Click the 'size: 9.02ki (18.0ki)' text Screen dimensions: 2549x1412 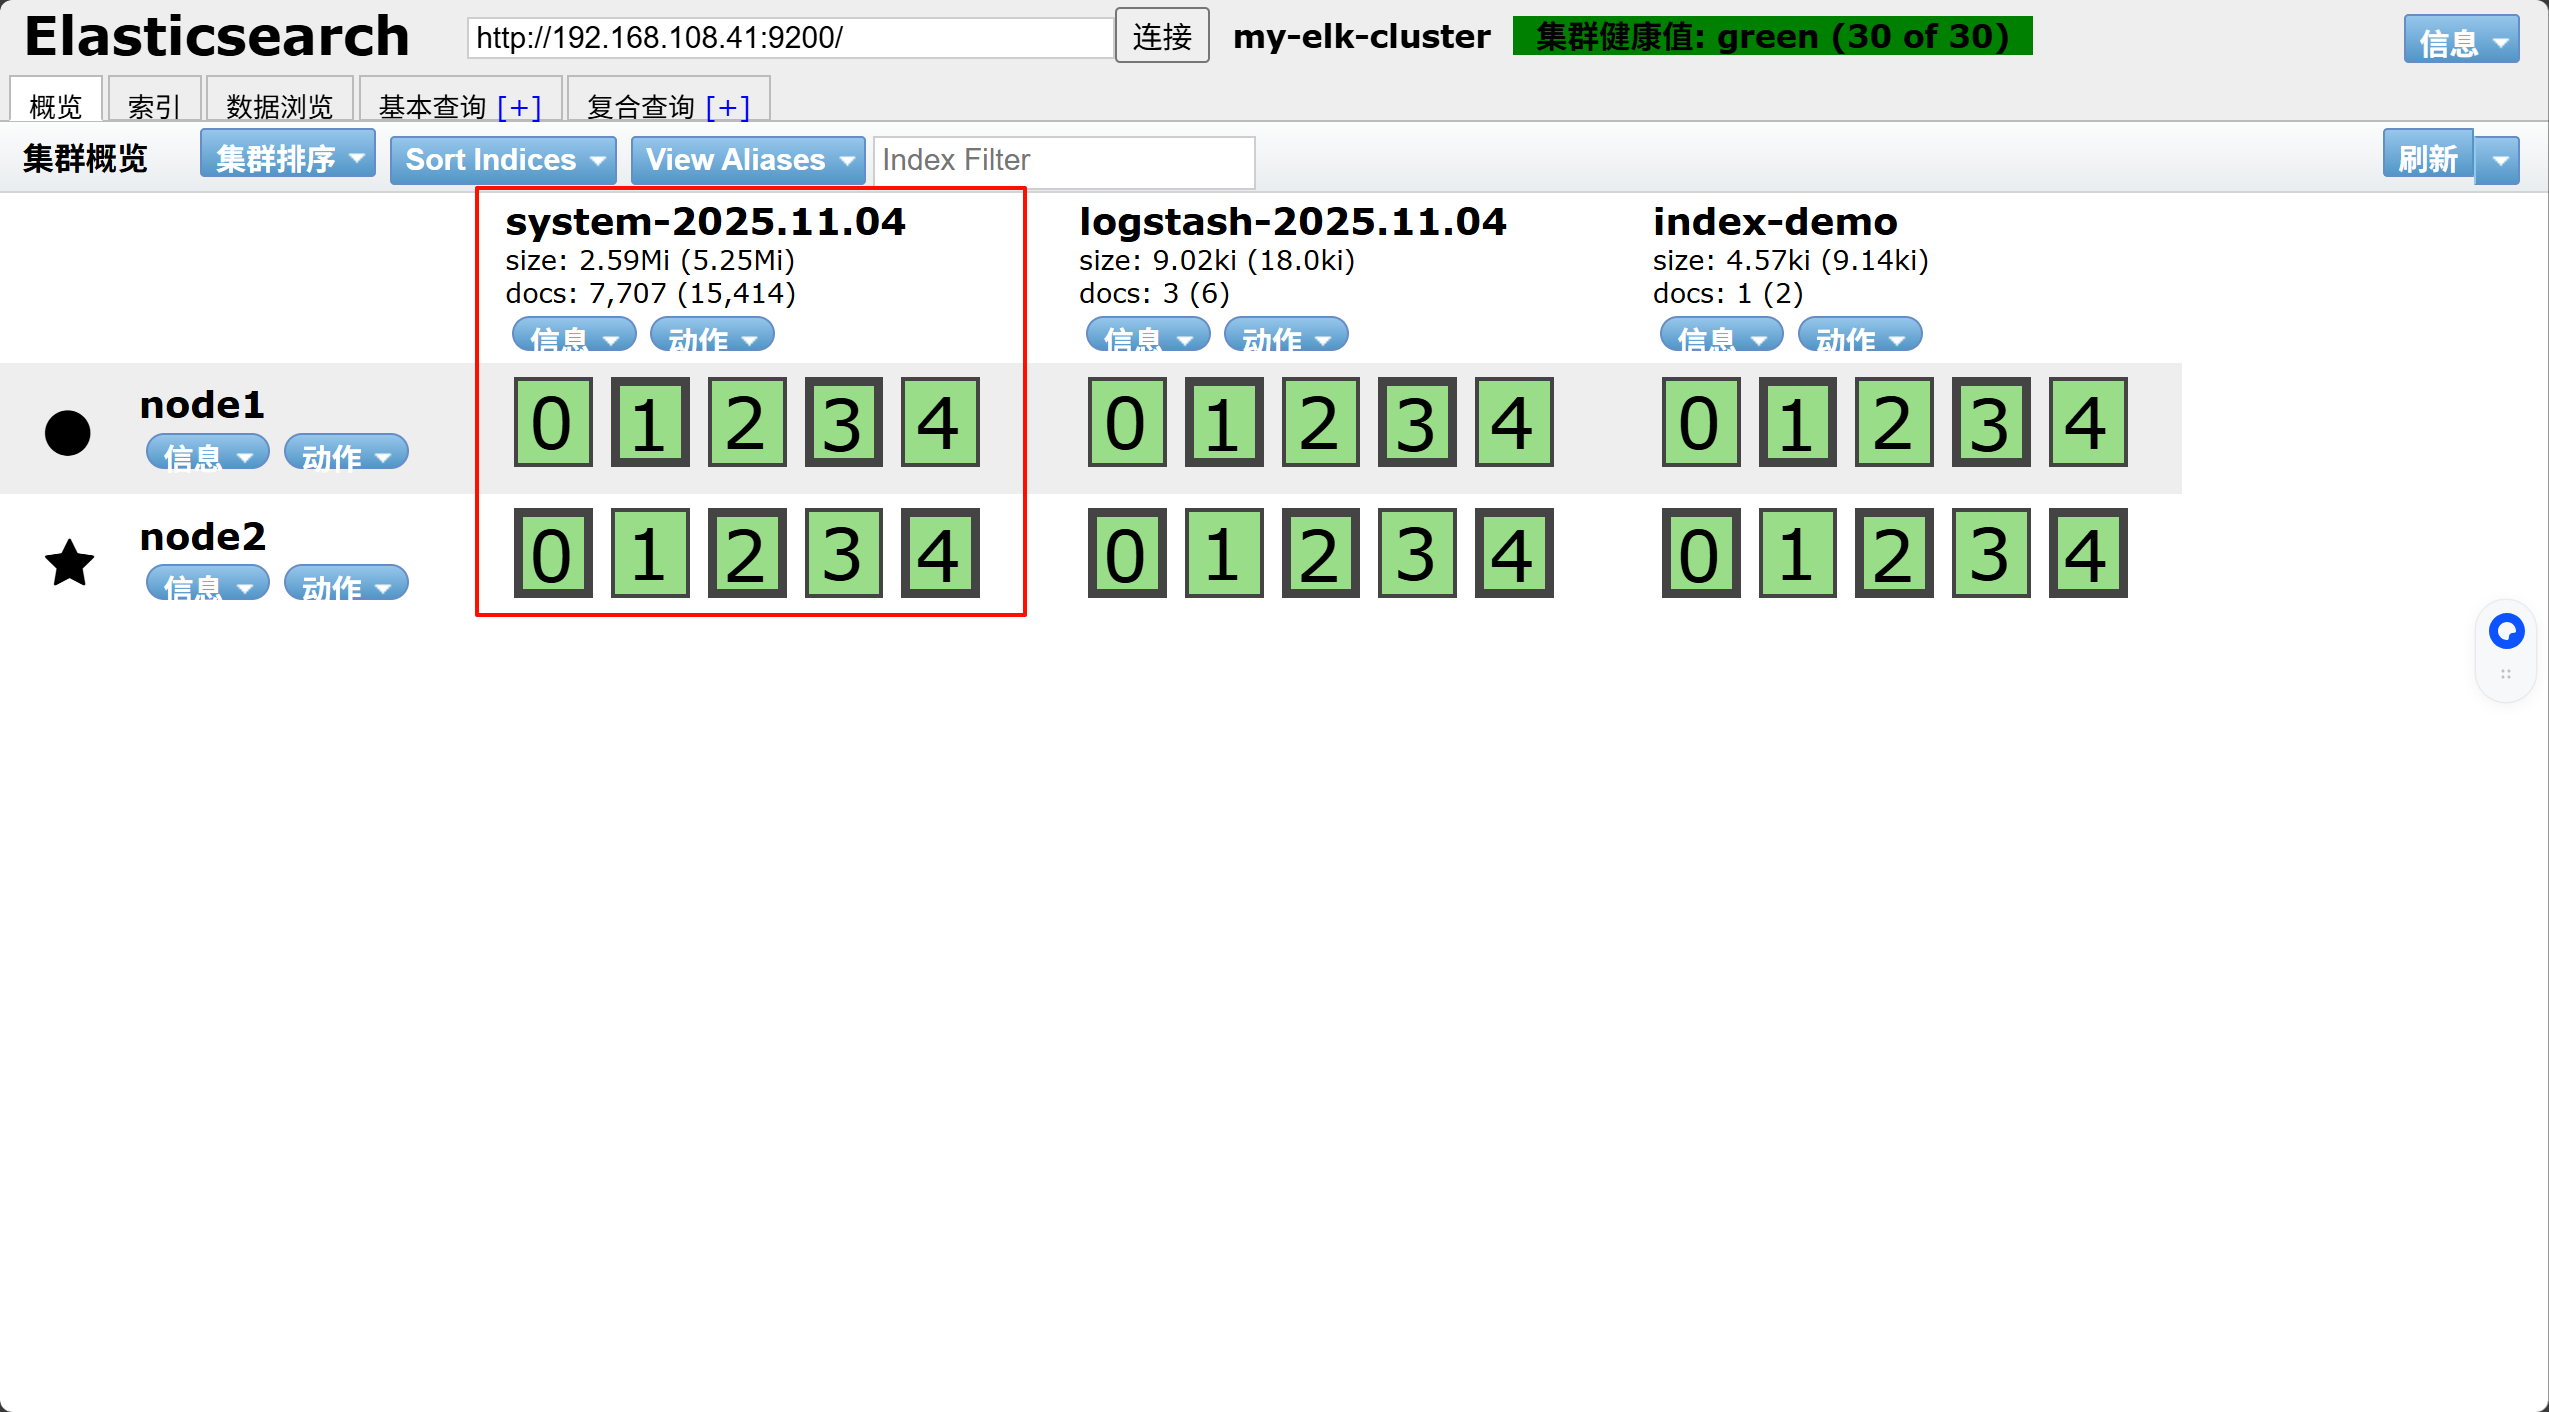[x=1217, y=261]
